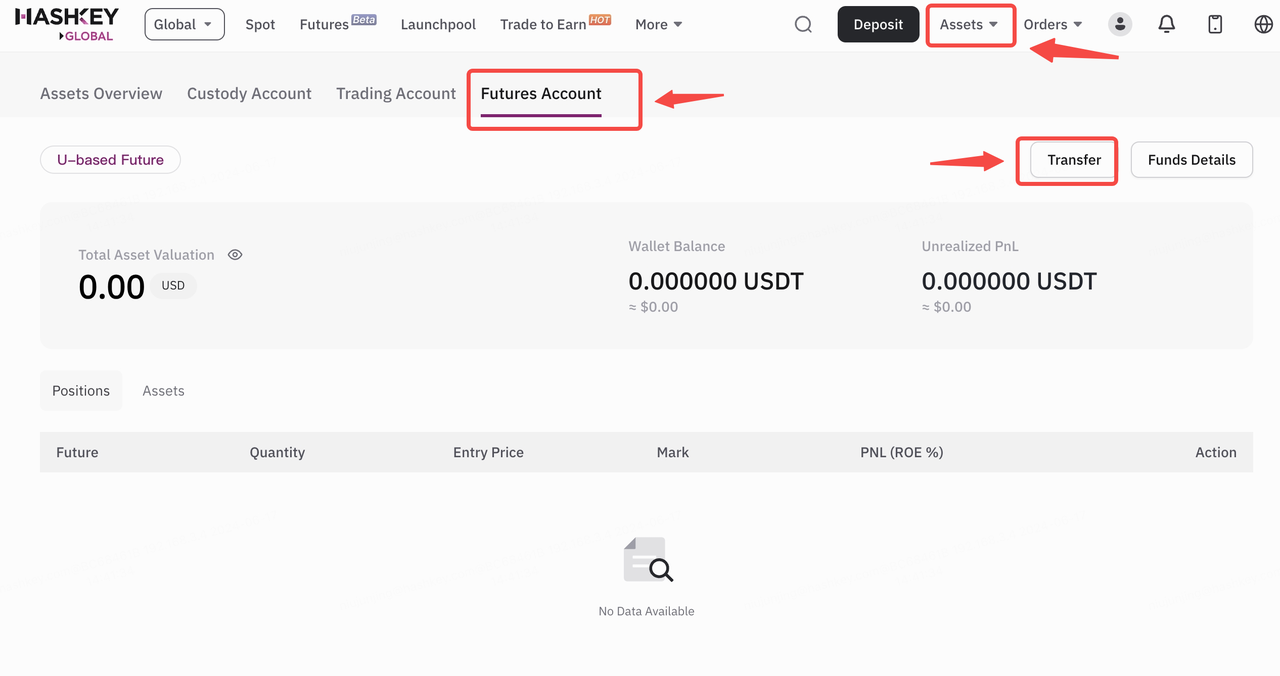Click the Total Asset Valuation label

(146, 255)
